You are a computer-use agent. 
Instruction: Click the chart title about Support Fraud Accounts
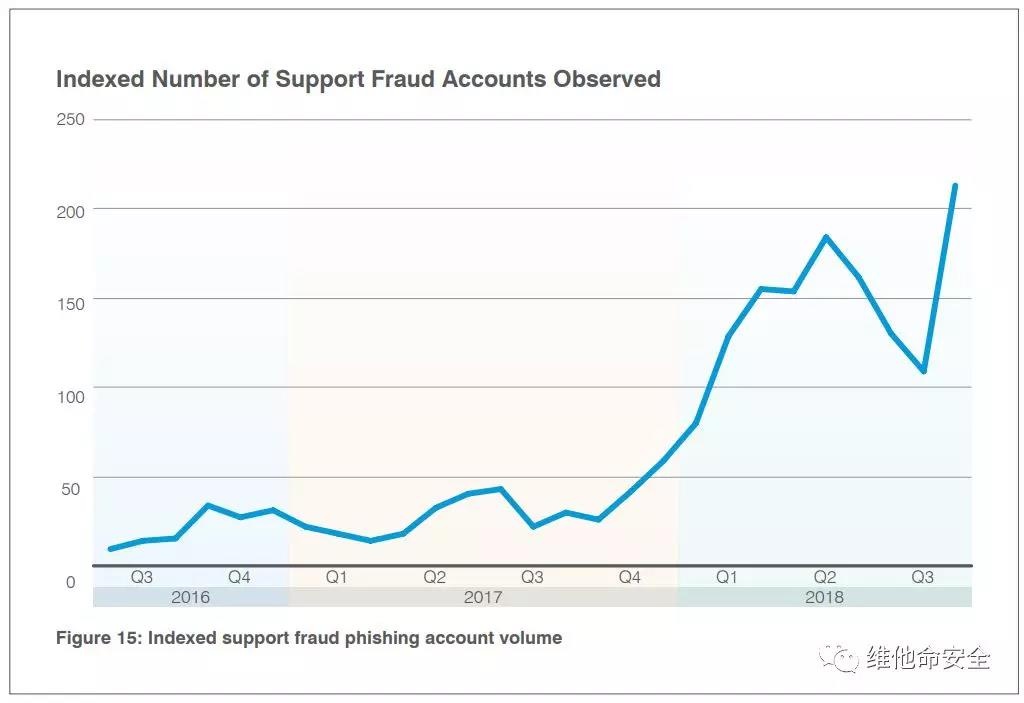click(358, 79)
